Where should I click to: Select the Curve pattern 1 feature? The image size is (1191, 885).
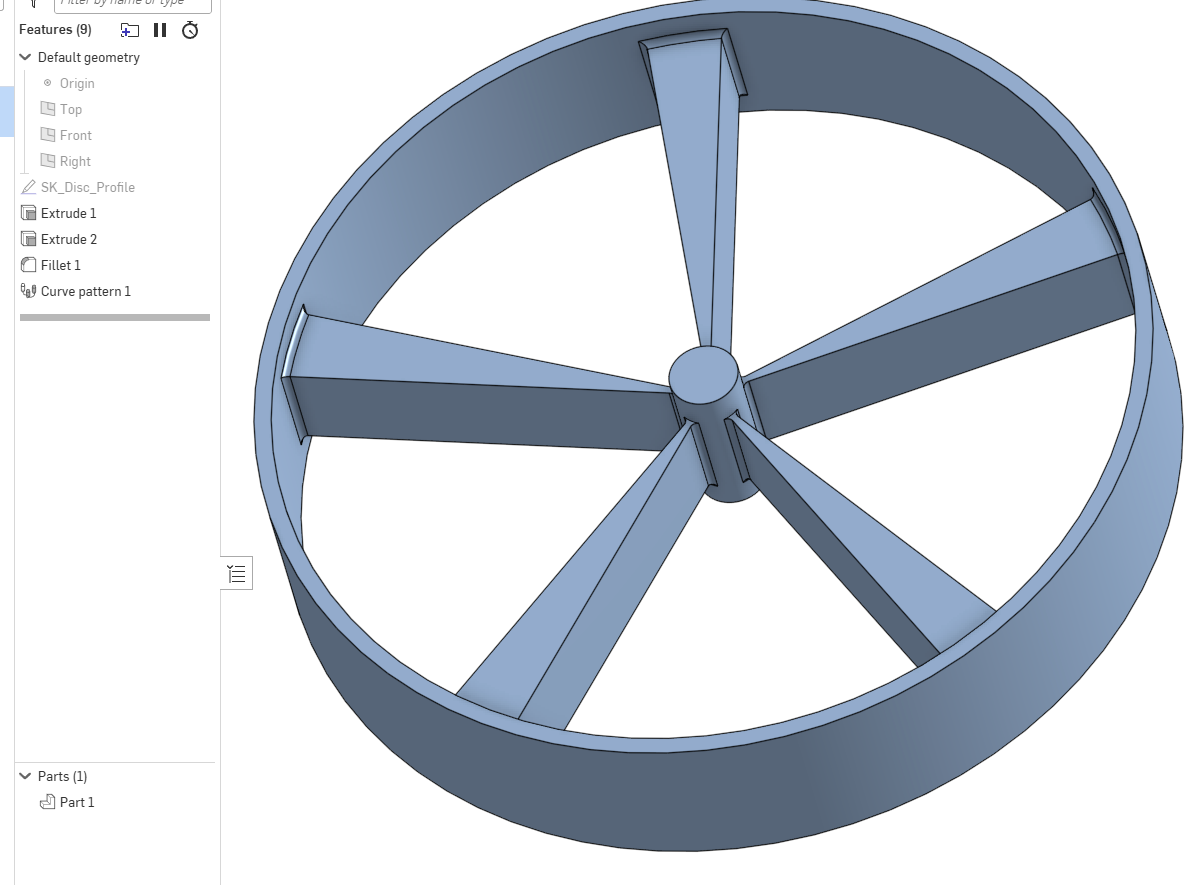pyautogui.click(x=85, y=291)
